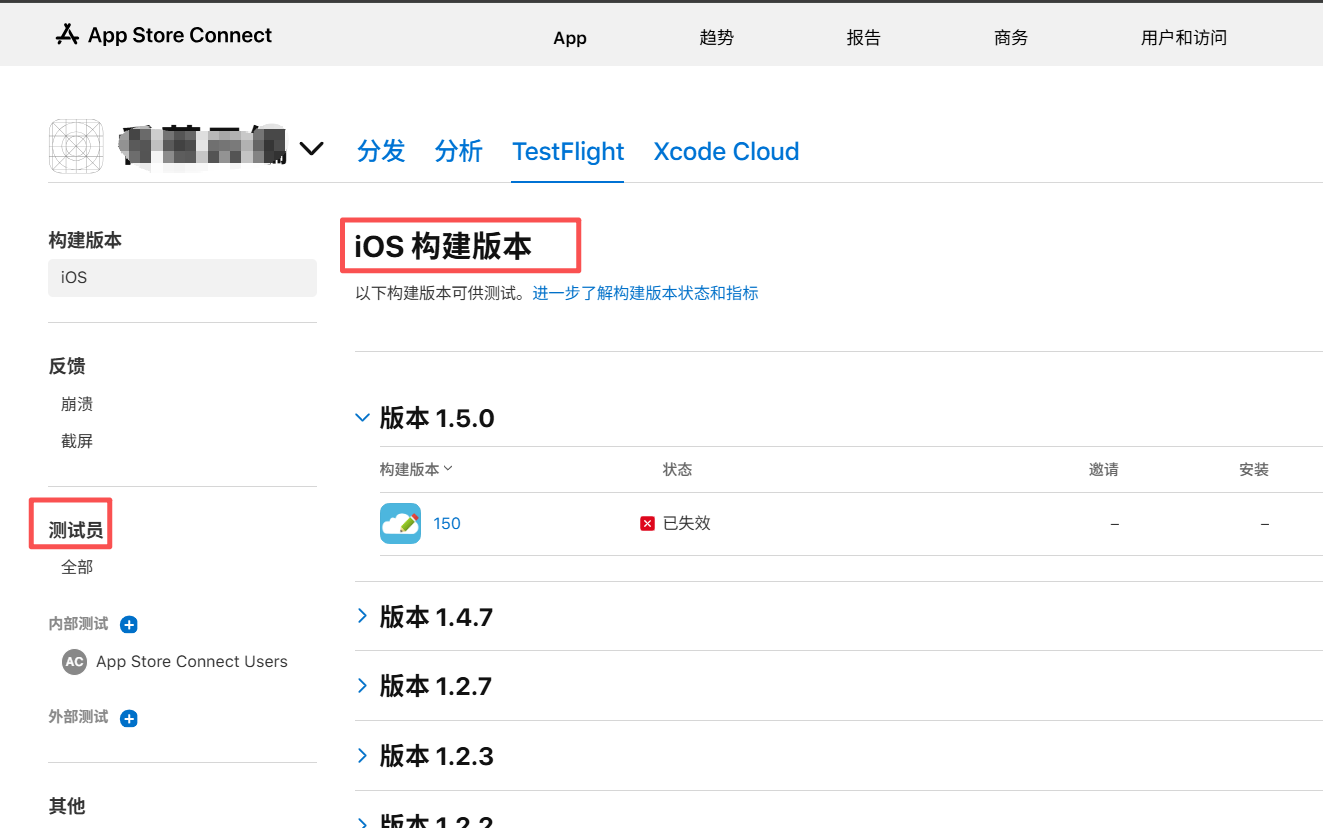
Task: Click the 其他 sidebar heading
Action: 67,805
